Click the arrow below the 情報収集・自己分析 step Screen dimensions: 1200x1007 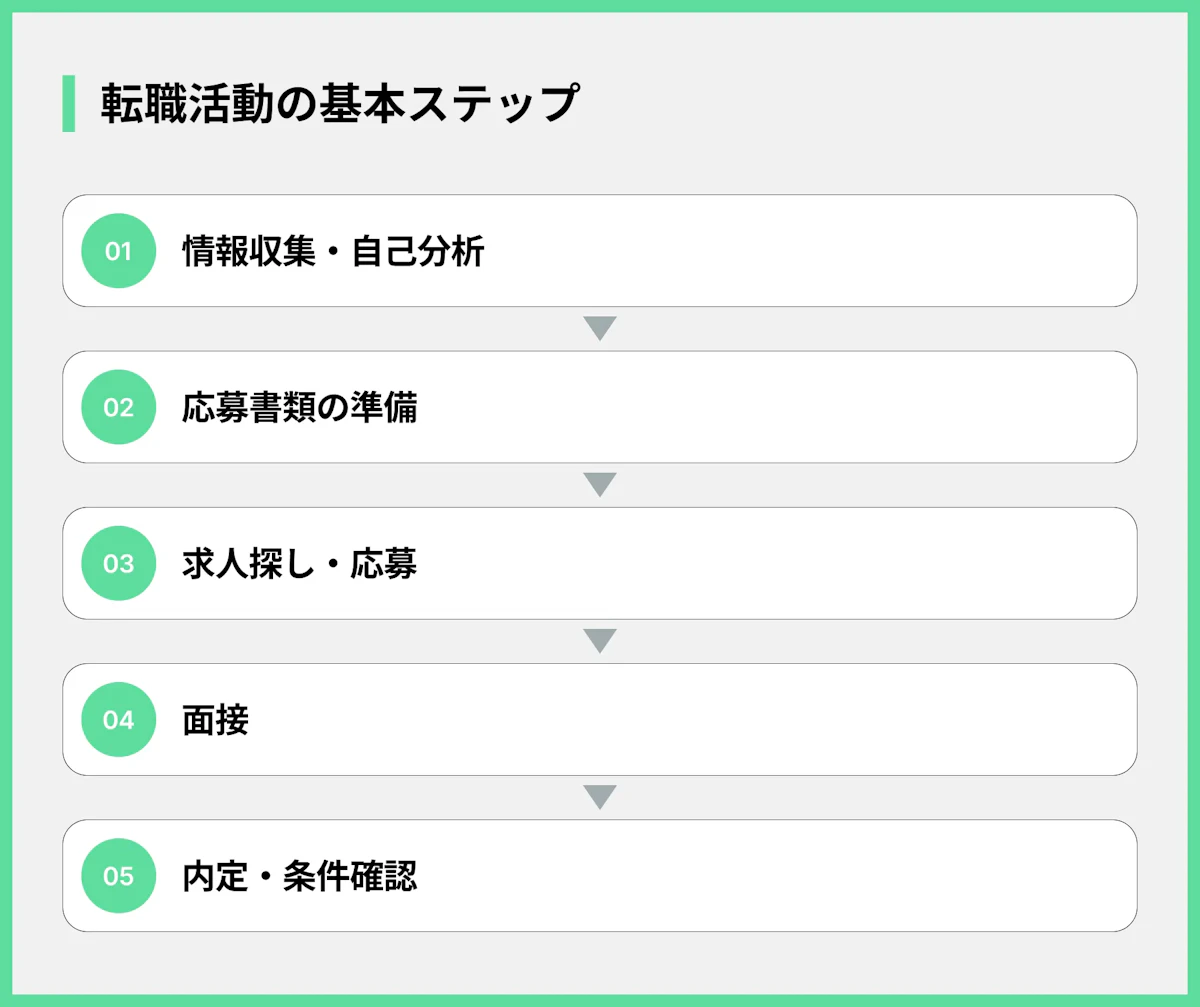coord(599,329)
